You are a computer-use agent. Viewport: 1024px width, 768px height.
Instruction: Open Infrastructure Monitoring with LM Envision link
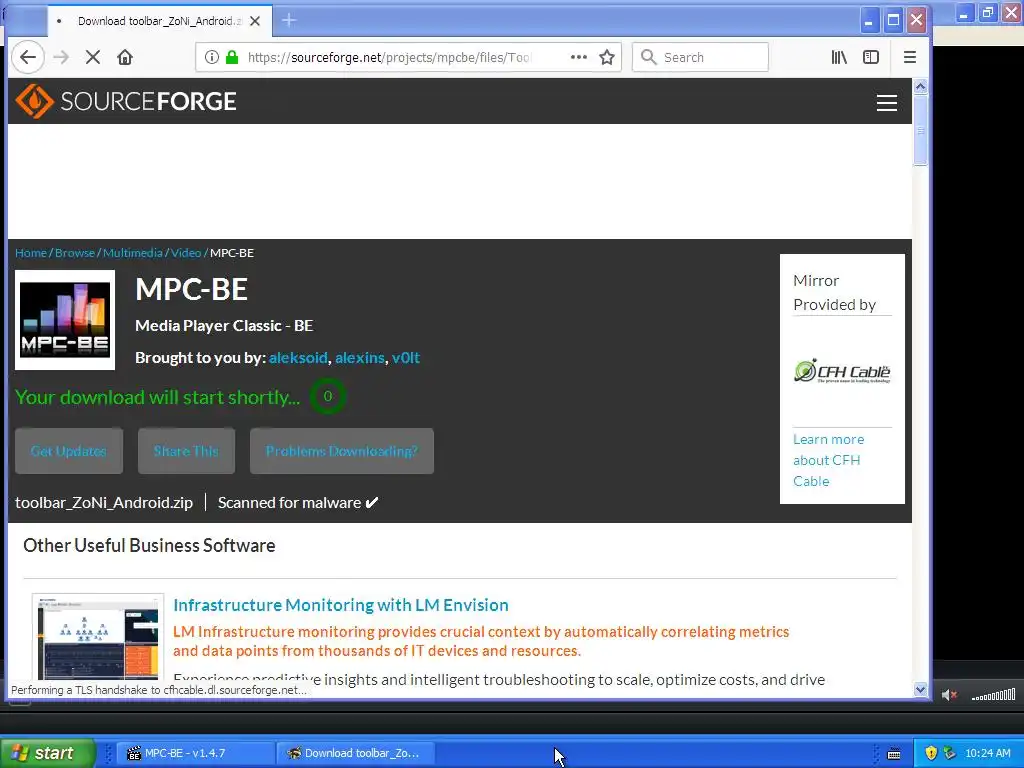point(341,605)
